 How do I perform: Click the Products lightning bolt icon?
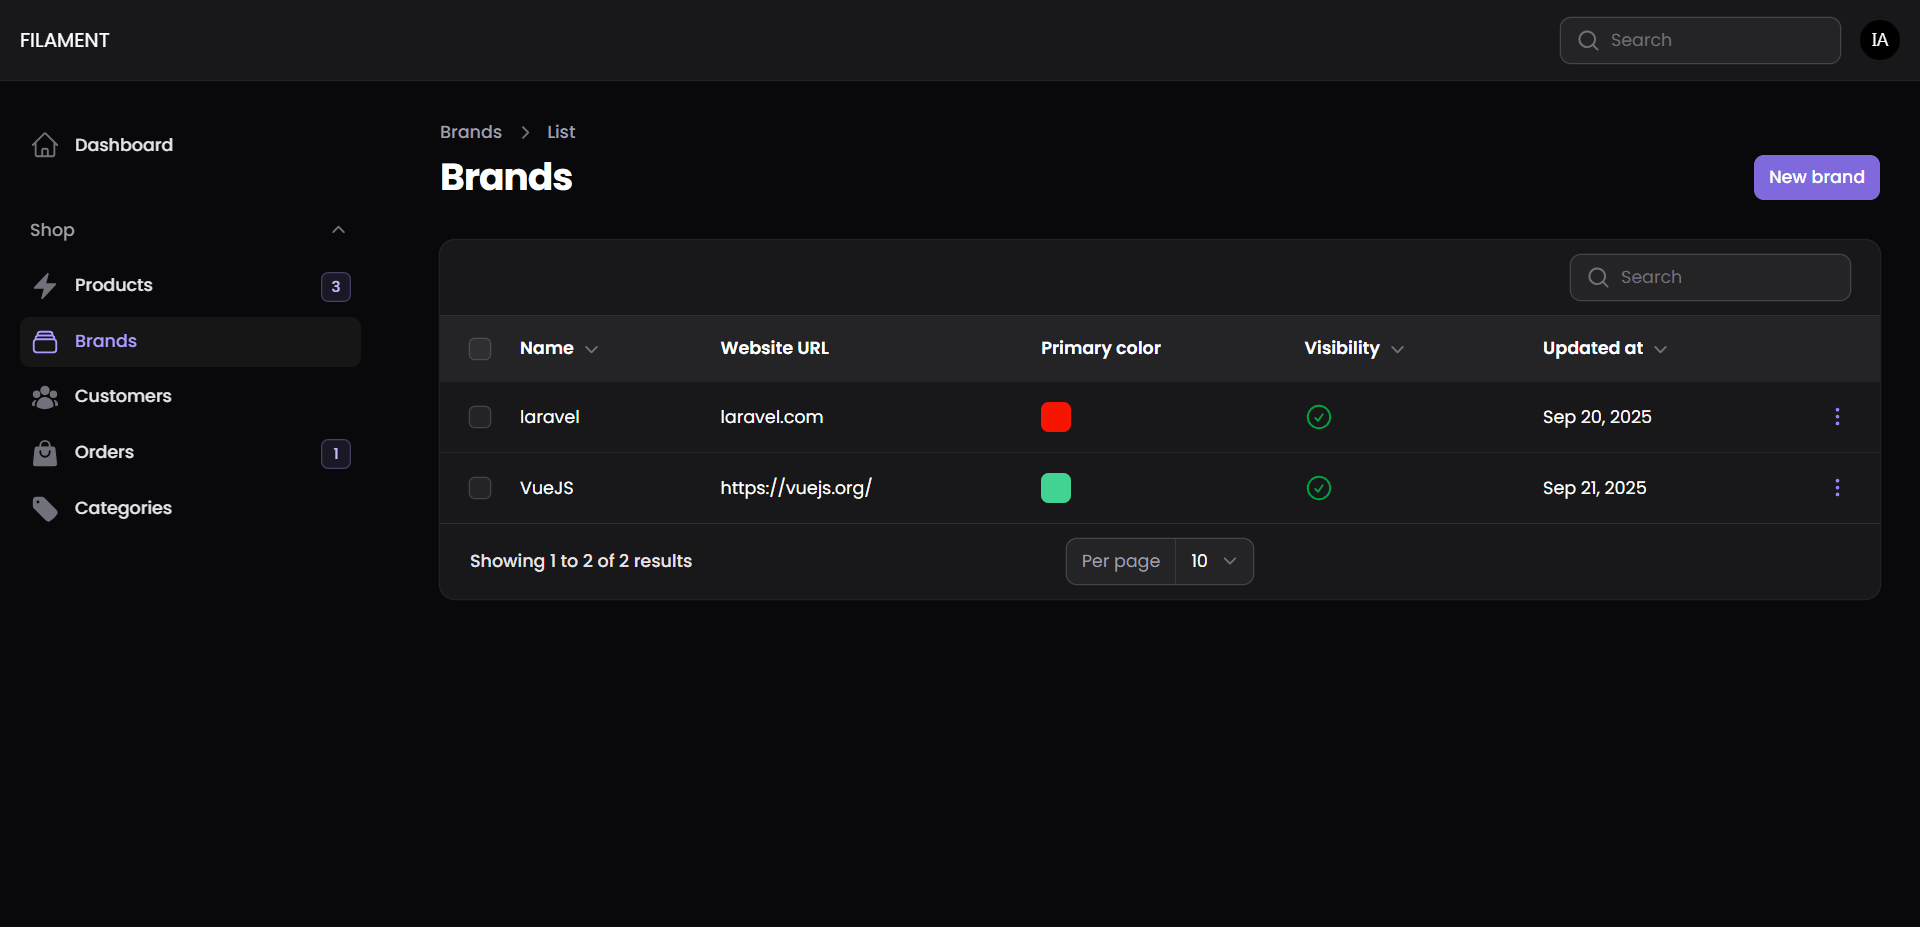point(45,286)
